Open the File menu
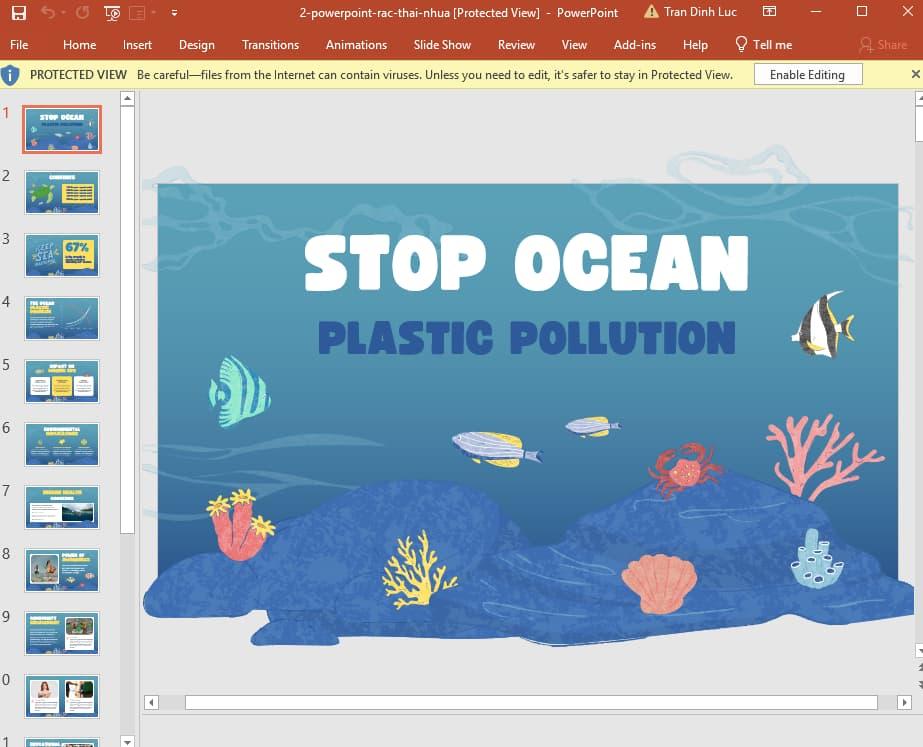 19,45
